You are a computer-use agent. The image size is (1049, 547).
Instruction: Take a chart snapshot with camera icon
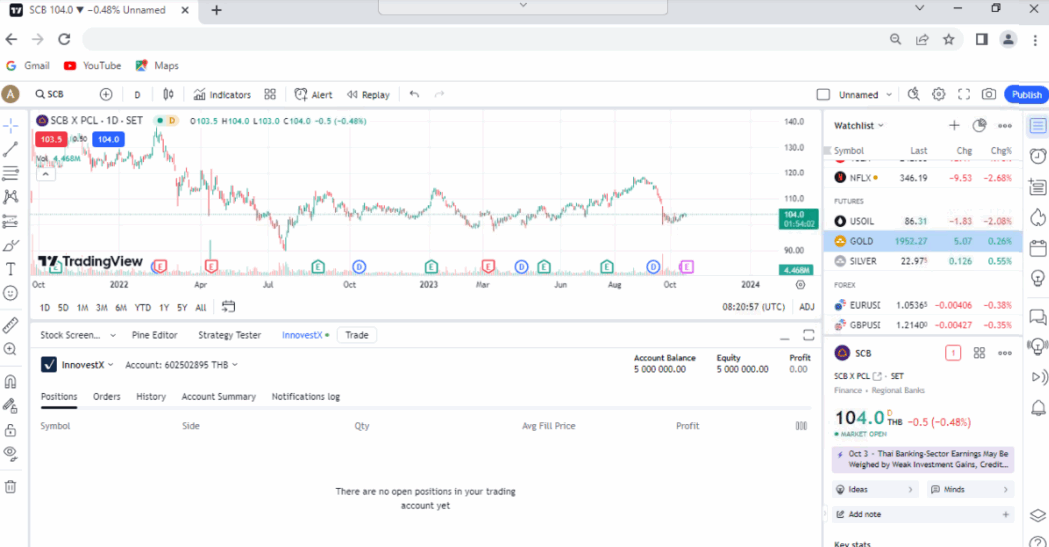pyautogui.click(x=989, y=94)
